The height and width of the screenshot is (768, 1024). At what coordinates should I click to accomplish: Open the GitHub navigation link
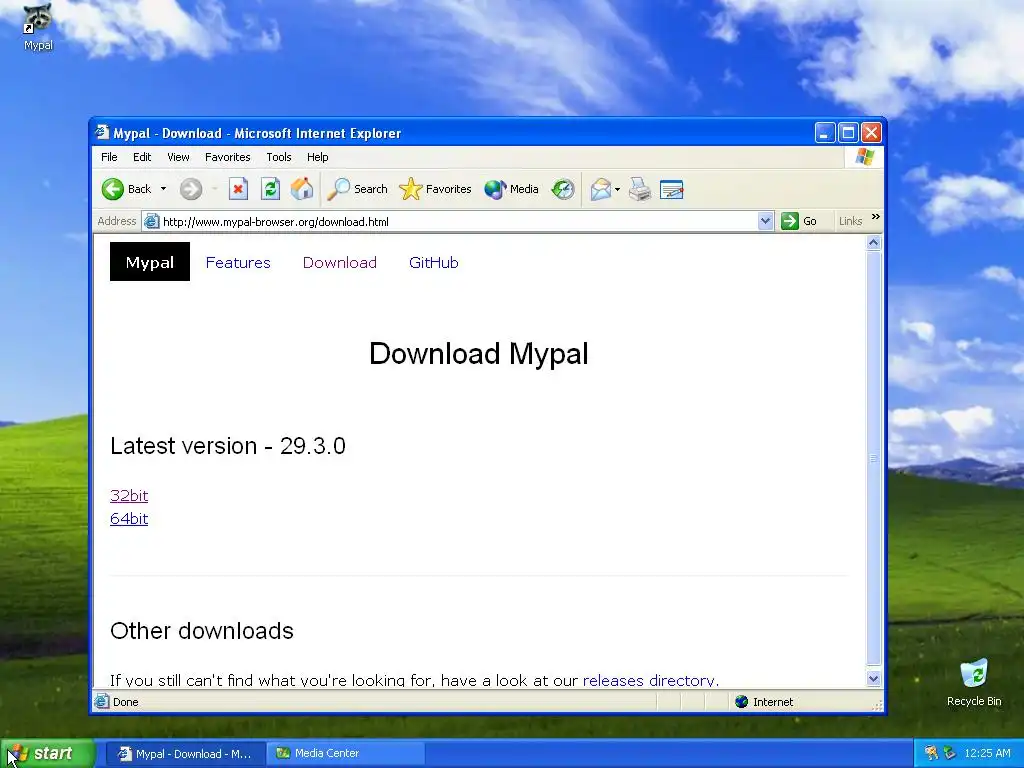pos(434,263)
